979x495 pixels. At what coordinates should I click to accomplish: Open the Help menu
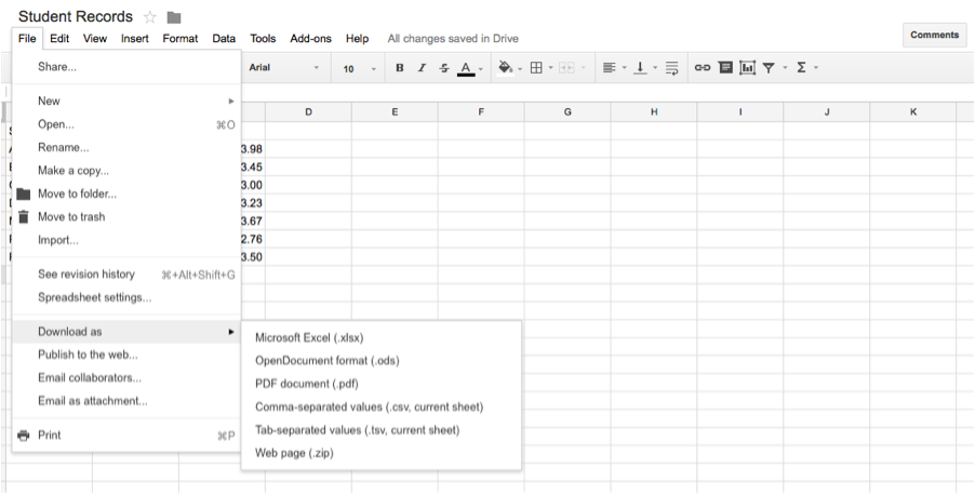click(x=357, y=39)
